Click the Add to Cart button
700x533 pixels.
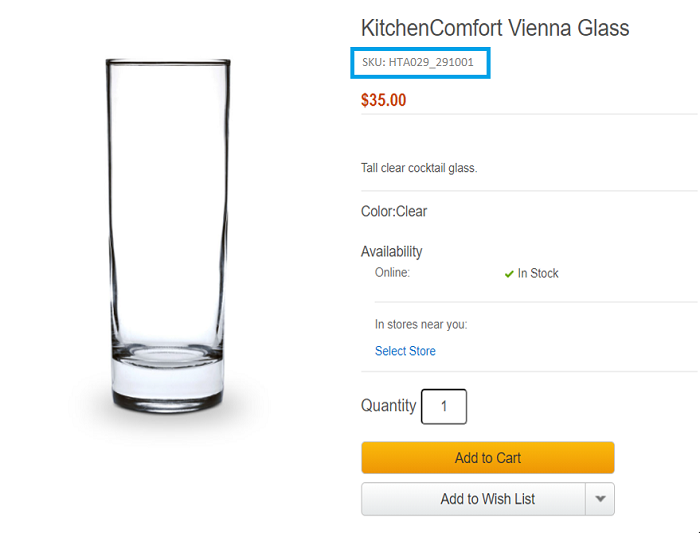487,458
